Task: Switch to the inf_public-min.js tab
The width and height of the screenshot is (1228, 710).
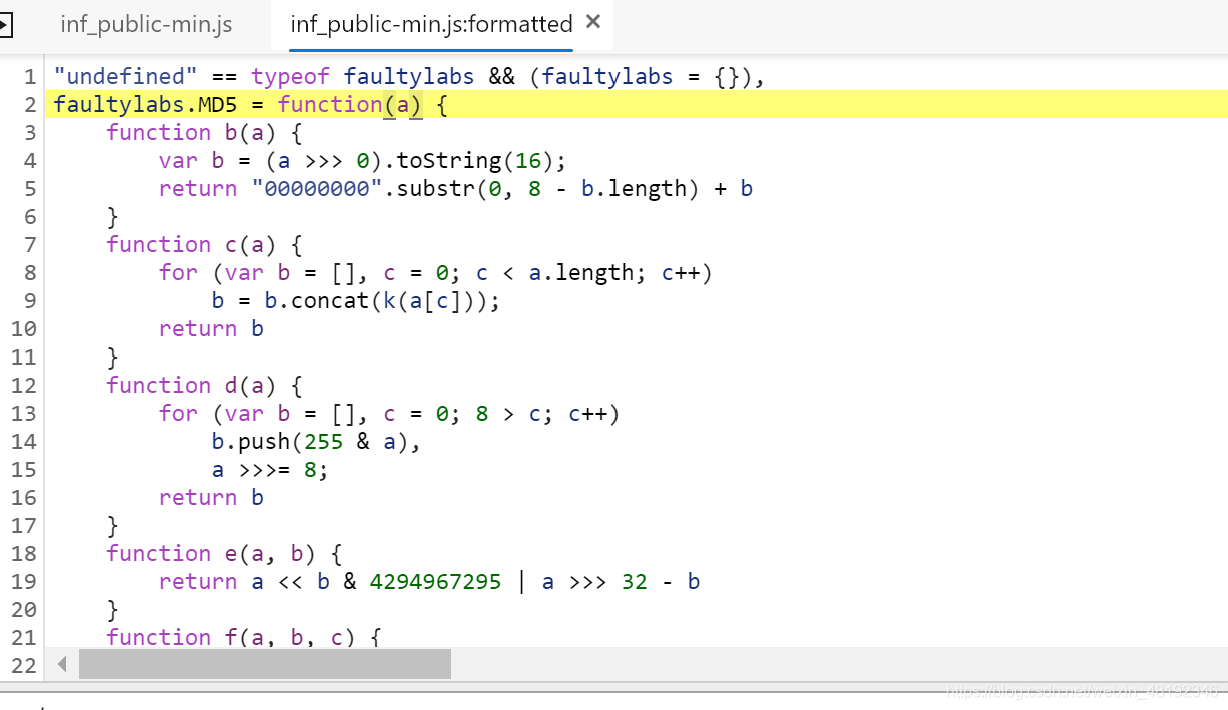Action: pos(146,24)
